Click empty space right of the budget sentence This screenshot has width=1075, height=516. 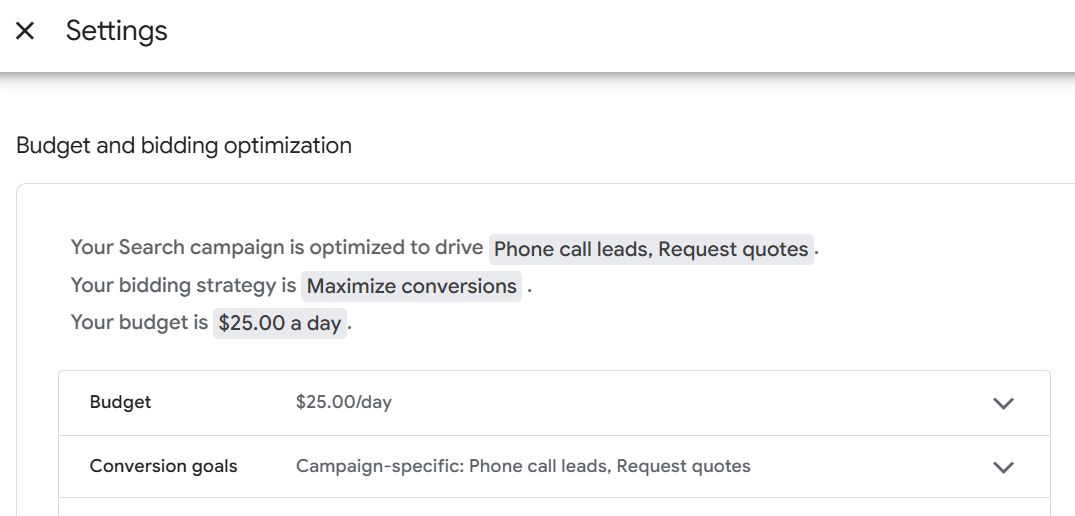(700, 323)
